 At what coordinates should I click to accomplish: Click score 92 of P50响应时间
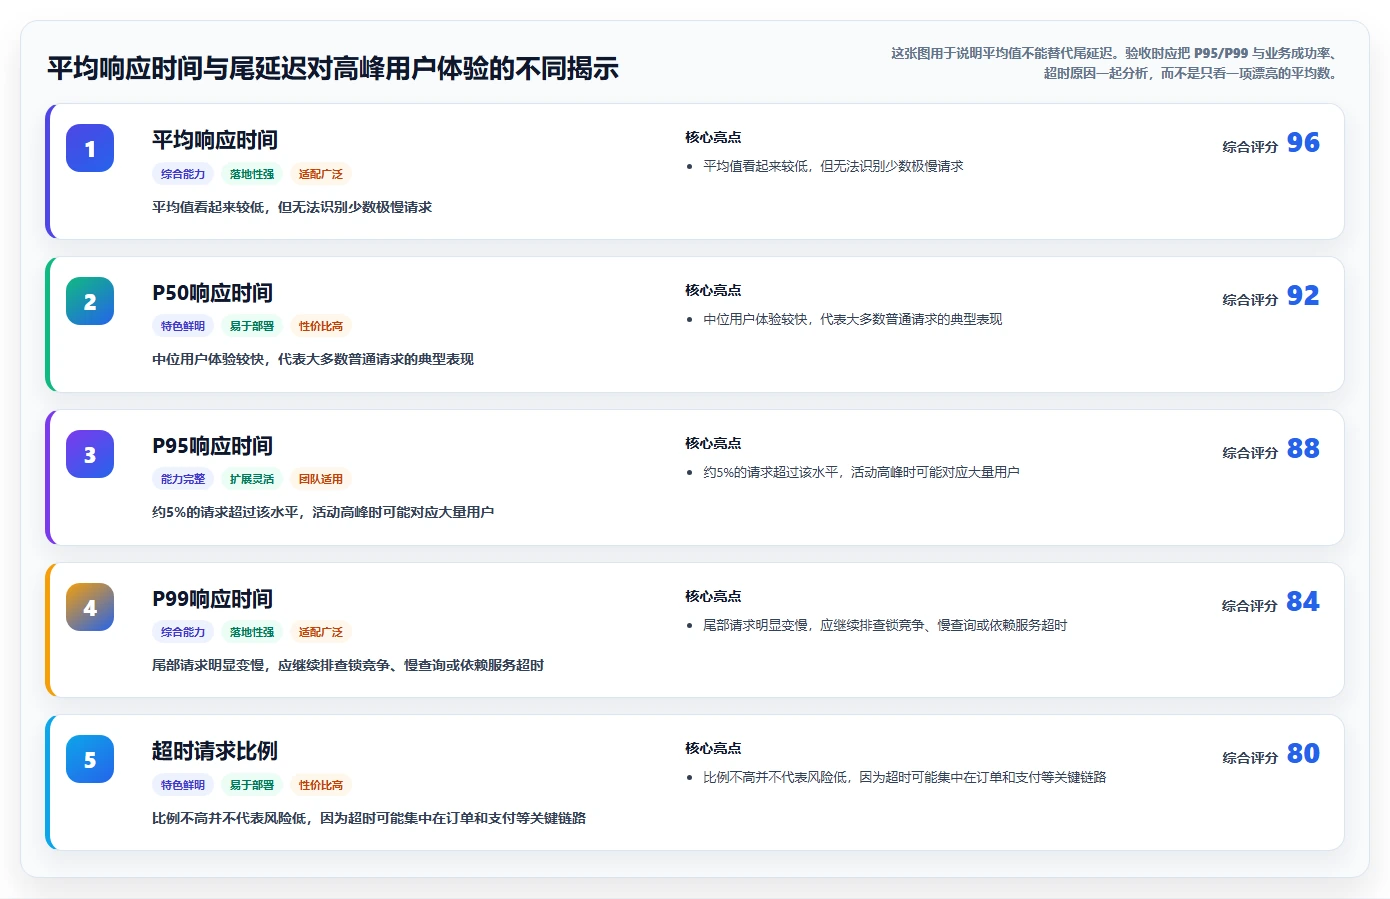(1303, 296)
